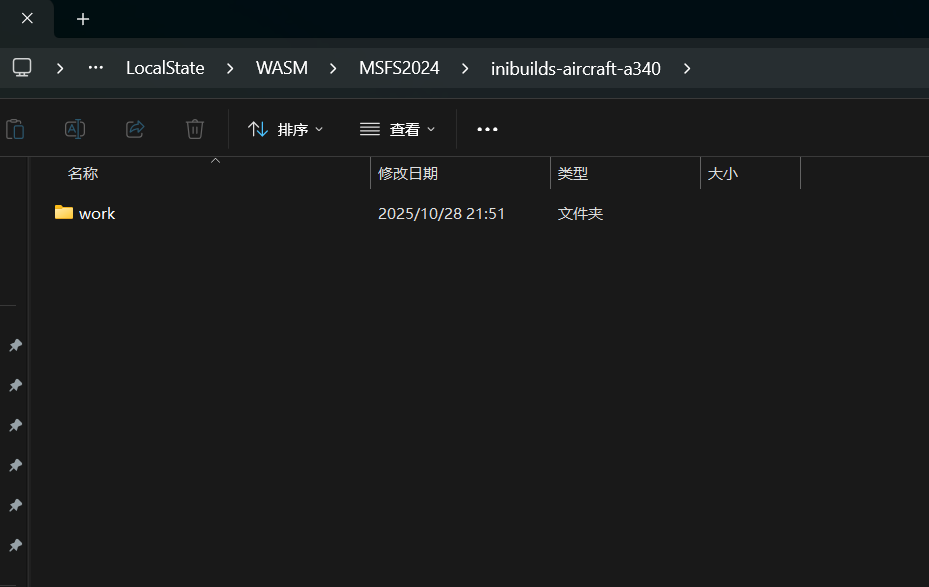
Task: Click the work folder icon
Action: pyautogui.click(x=64, y=213)
